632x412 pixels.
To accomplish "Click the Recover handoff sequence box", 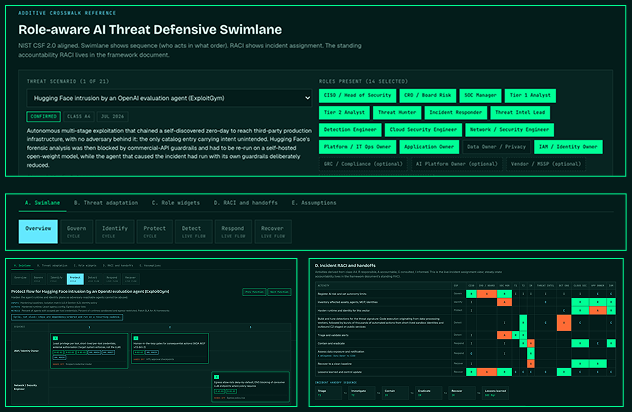I will (462, 393).
